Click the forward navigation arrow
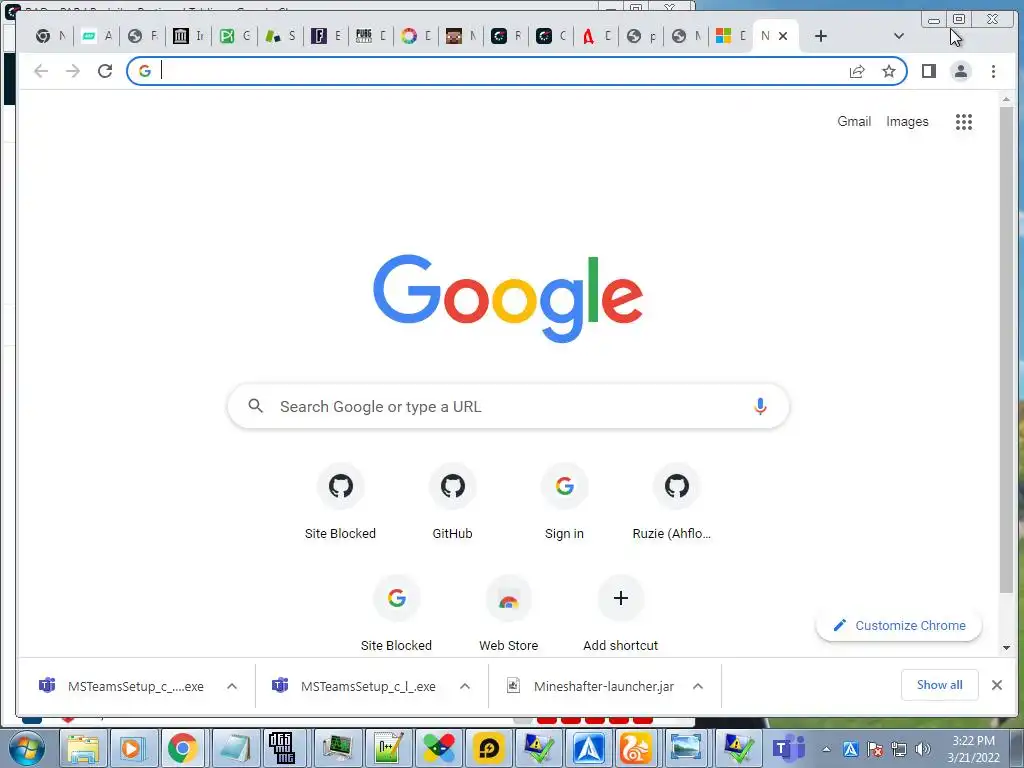This screenshot has width=1024, height=768. point(72,71)
